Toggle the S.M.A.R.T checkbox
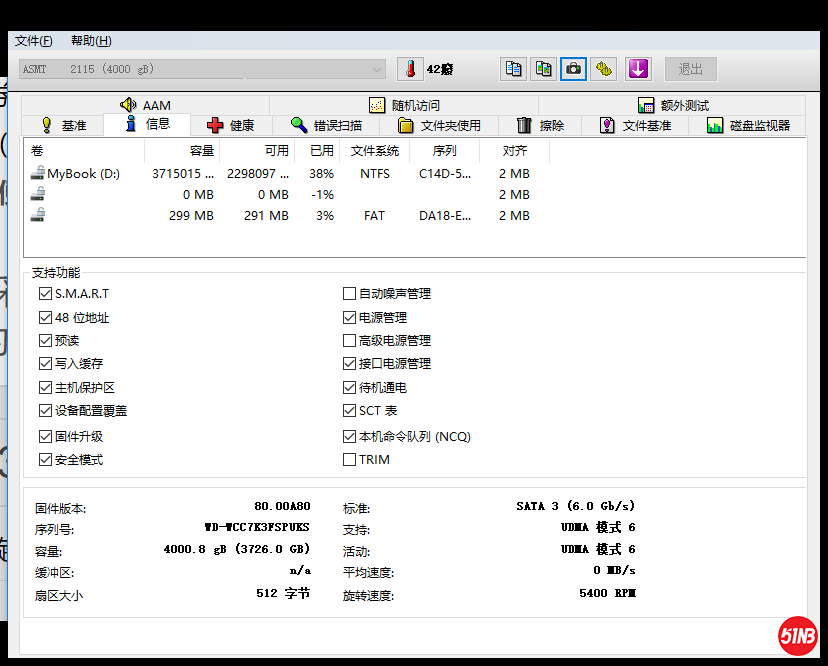The width and height of the screenshot is (828, 666). click(x=45, y=294)
